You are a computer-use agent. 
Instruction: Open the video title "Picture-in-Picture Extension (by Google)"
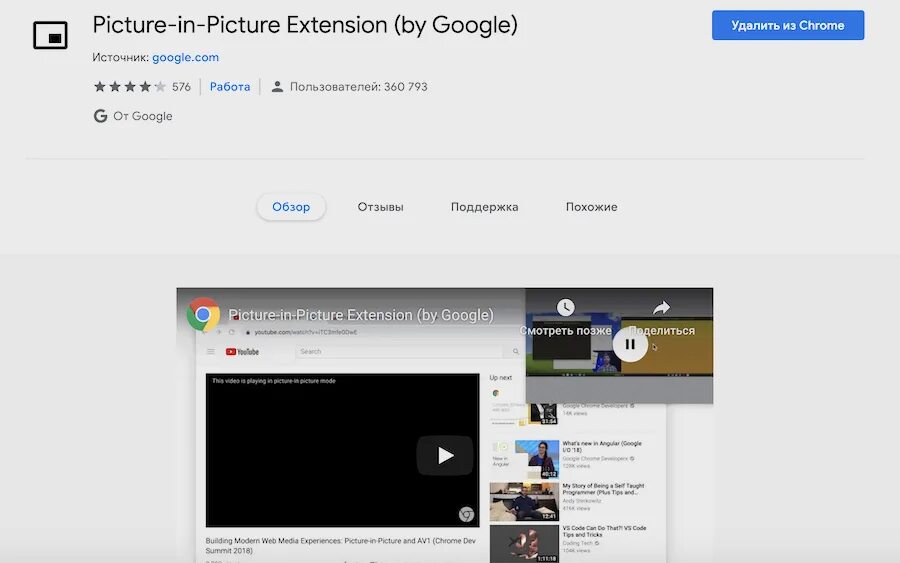tap(361, 315)
